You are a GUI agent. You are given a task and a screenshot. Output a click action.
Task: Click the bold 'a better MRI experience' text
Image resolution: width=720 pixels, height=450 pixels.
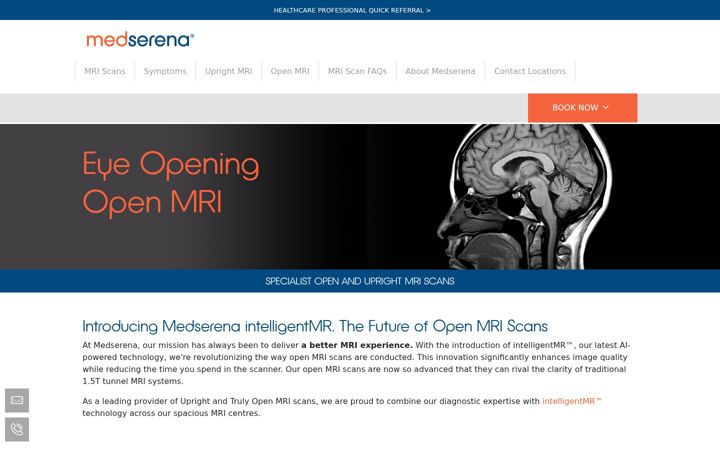(x=357, y=345)
